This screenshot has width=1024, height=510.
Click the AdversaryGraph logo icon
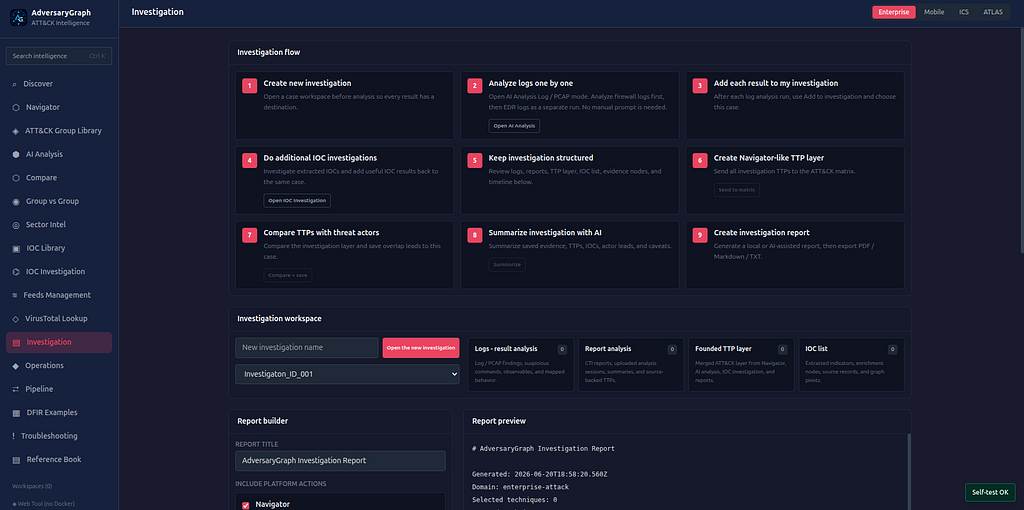coord(18,18)
